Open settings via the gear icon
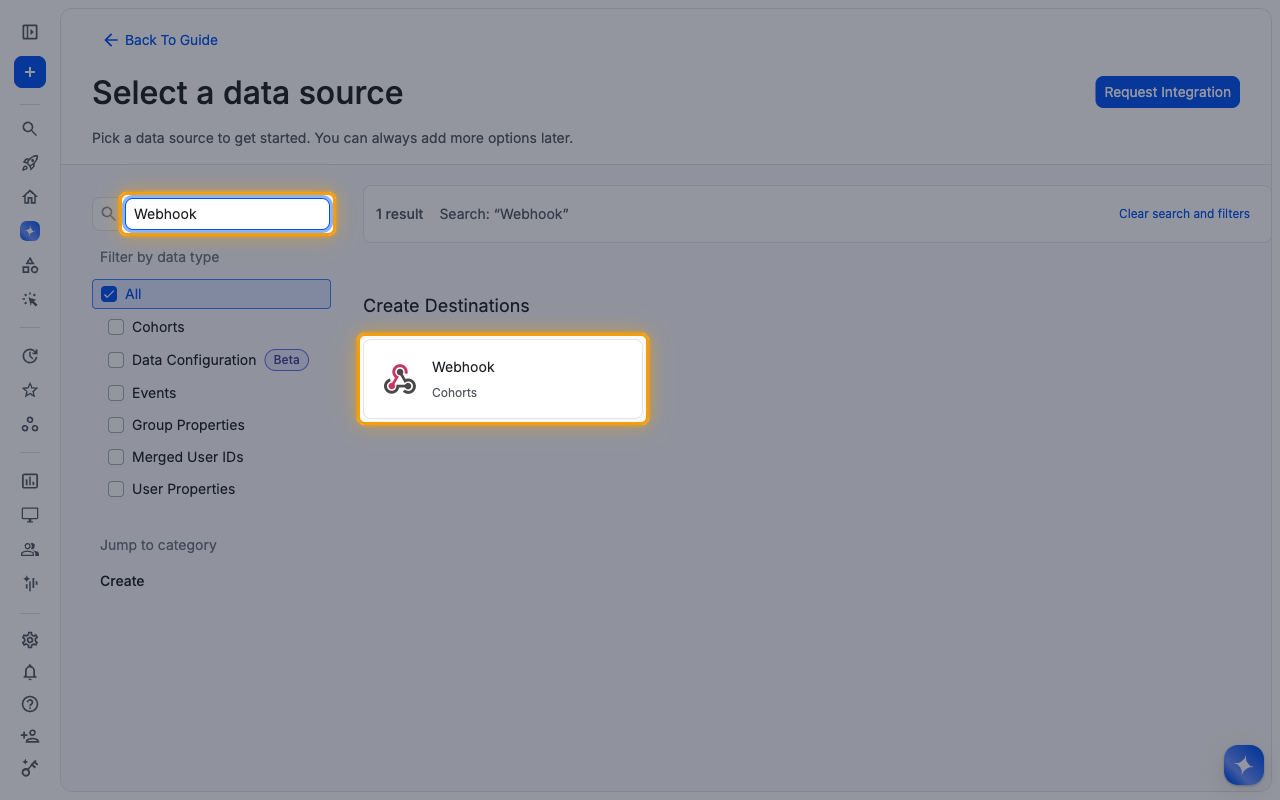1280x800 pixels. point(30,640)
